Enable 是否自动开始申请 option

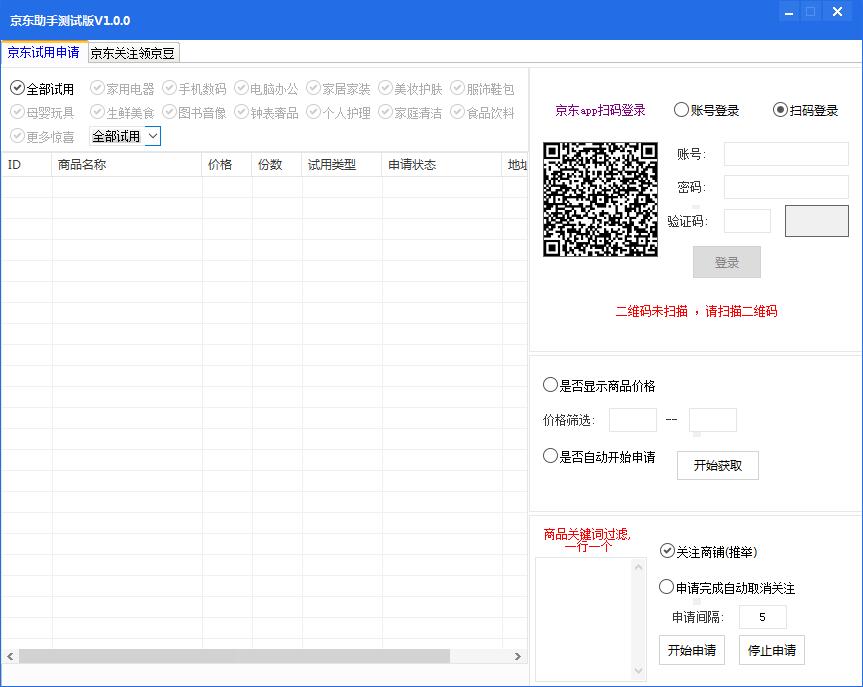(551, 454)
